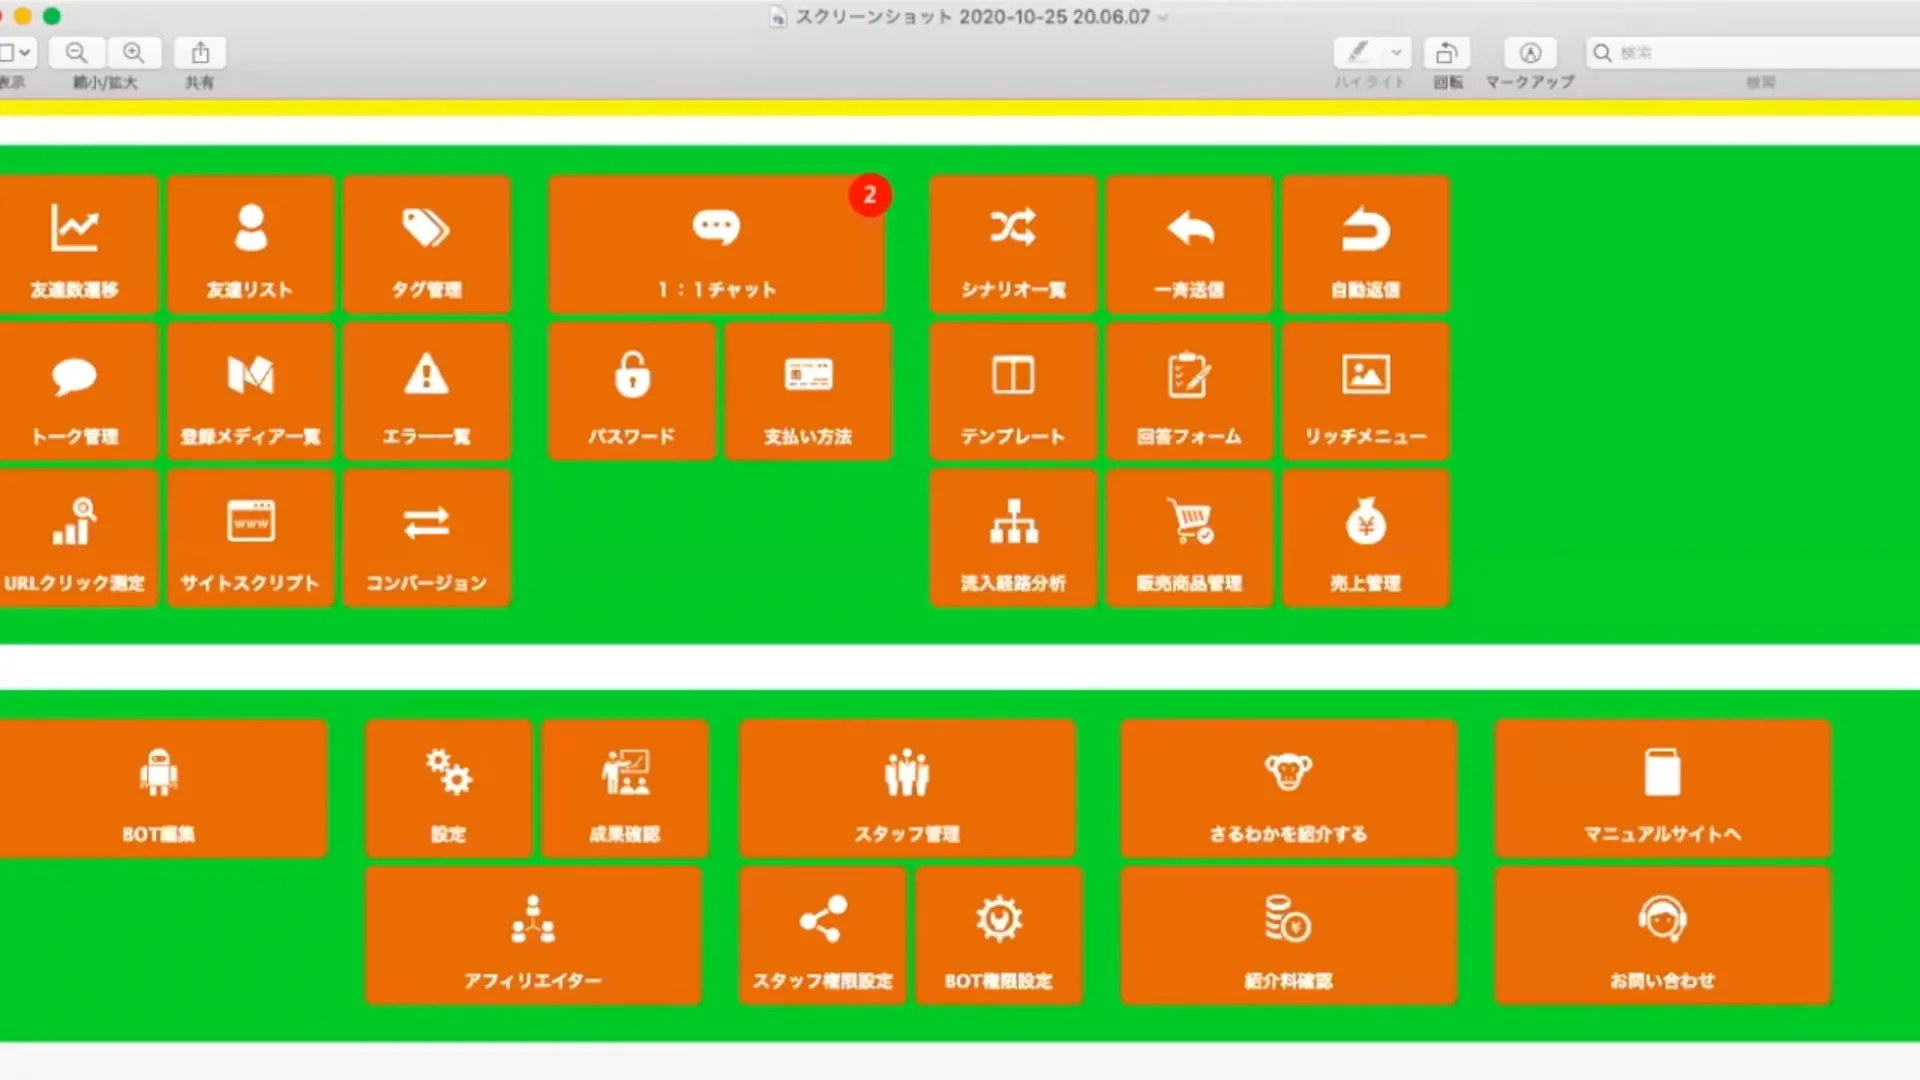Open the 自動返信 return-arrow tile
The height and width of the screenshot is (1080, 1920).
[1365, 245]
